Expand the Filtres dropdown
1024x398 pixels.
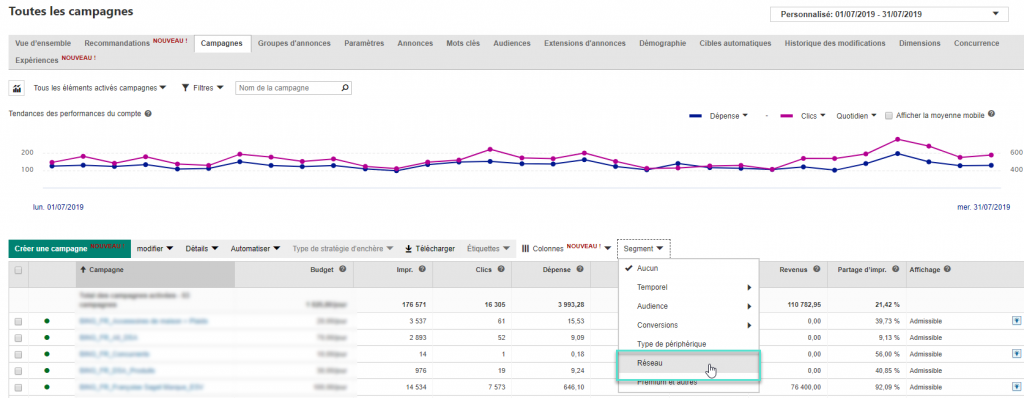click(x=203, y=88)
